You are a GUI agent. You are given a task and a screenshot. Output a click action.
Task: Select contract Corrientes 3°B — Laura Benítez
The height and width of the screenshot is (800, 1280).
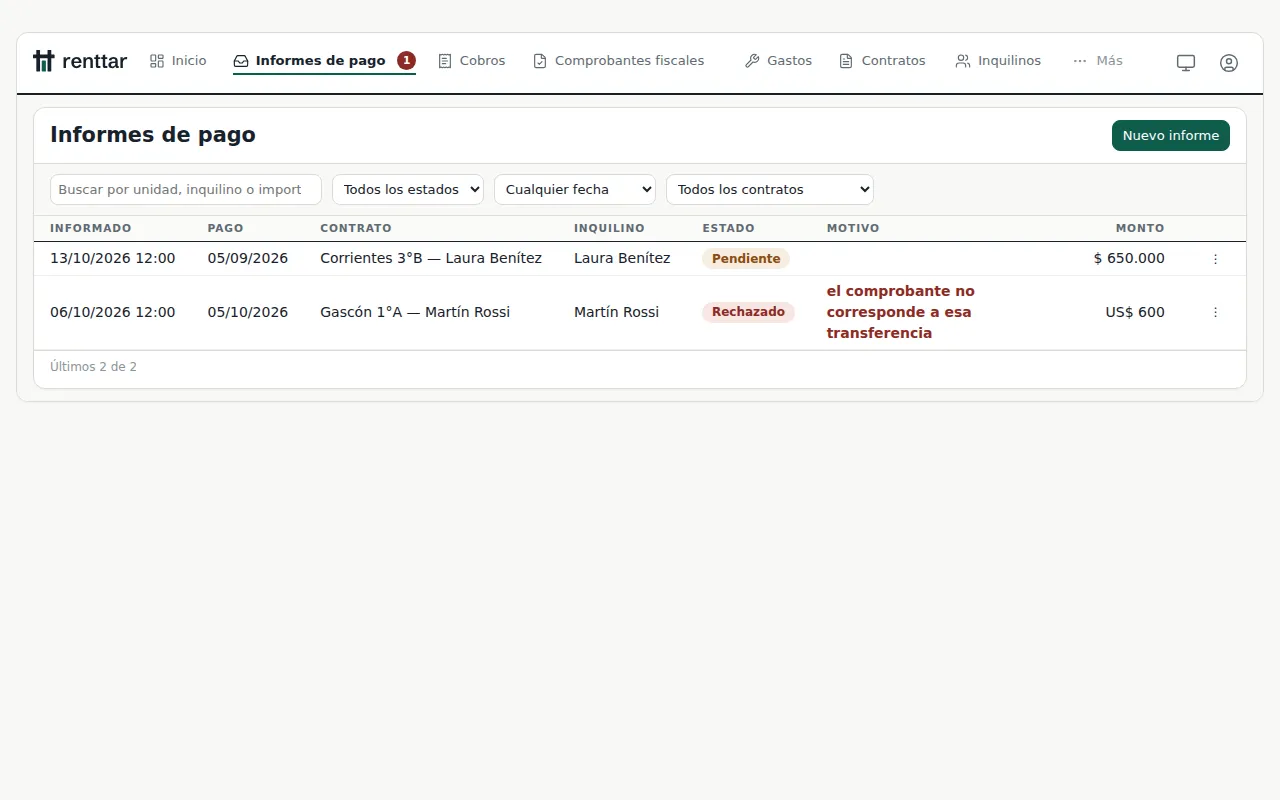pyautogui.click(x=431, y=259)
